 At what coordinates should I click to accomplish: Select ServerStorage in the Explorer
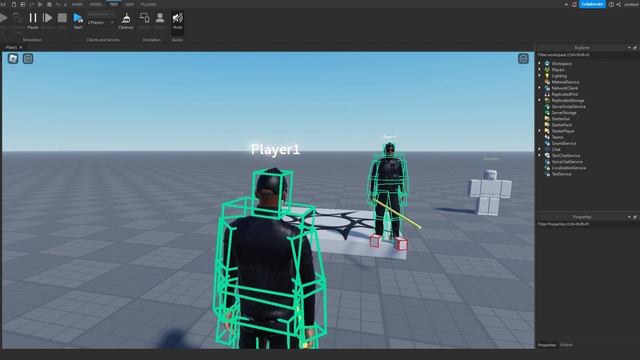[x=564, y=113]
